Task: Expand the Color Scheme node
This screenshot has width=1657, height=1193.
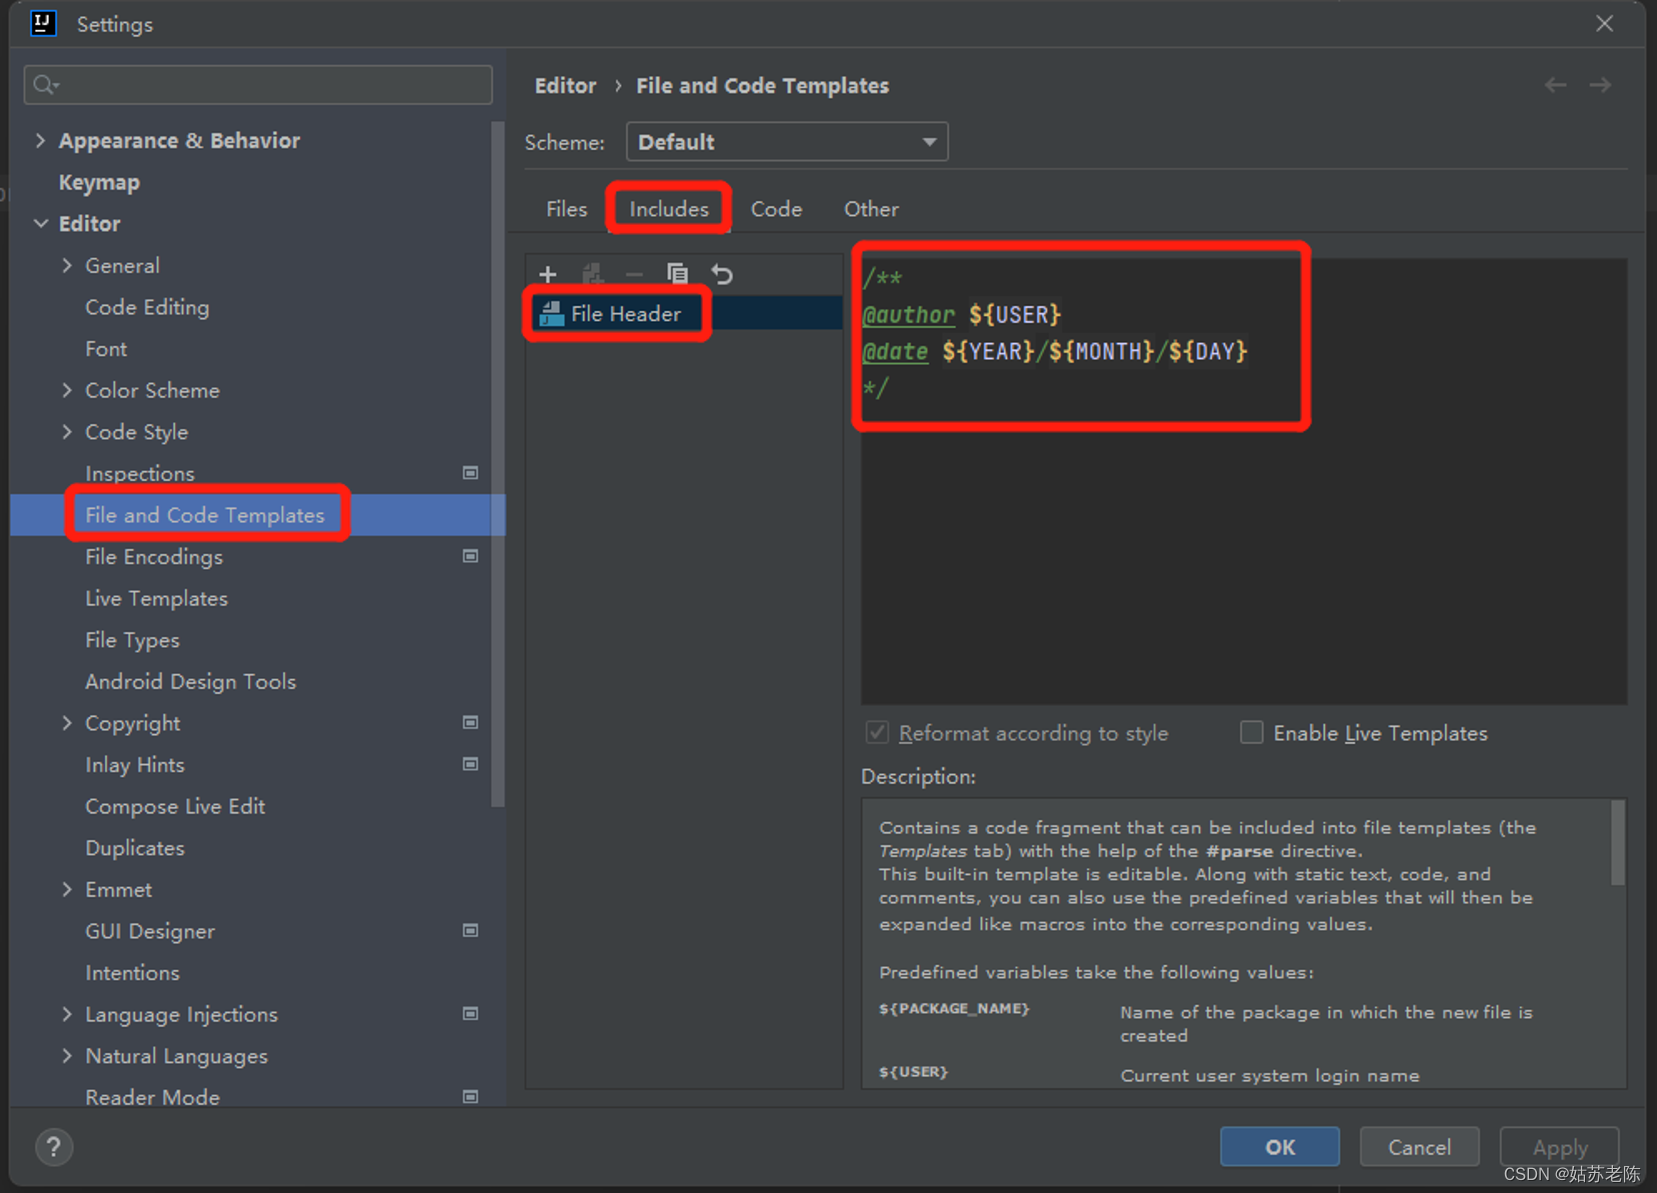Action: (x=67, y=390)
